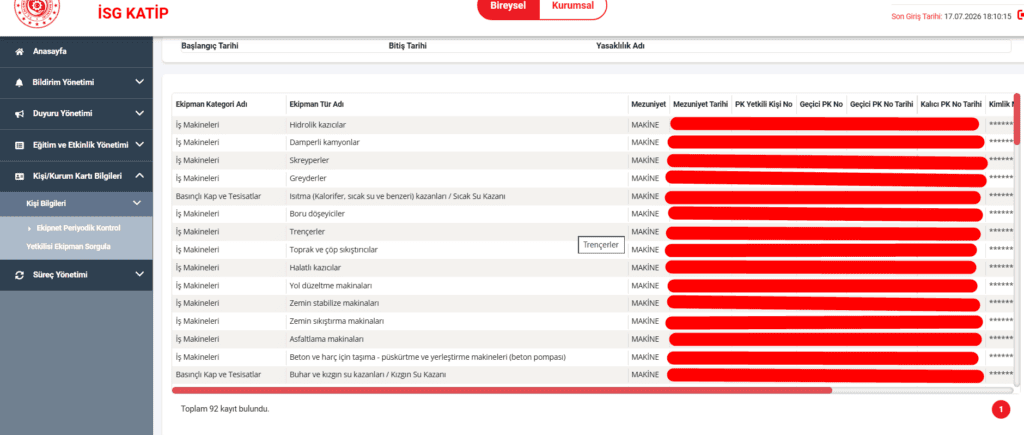The width and height of the screenshot is (1024, 435).
Task: Click the Başlangıç Tarihi header
Action: coord(210,46)
